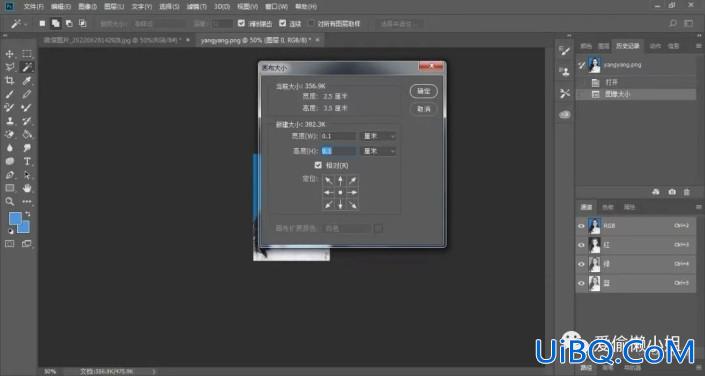Select the Move tool
705x376 pixels.
pos(9,54)
